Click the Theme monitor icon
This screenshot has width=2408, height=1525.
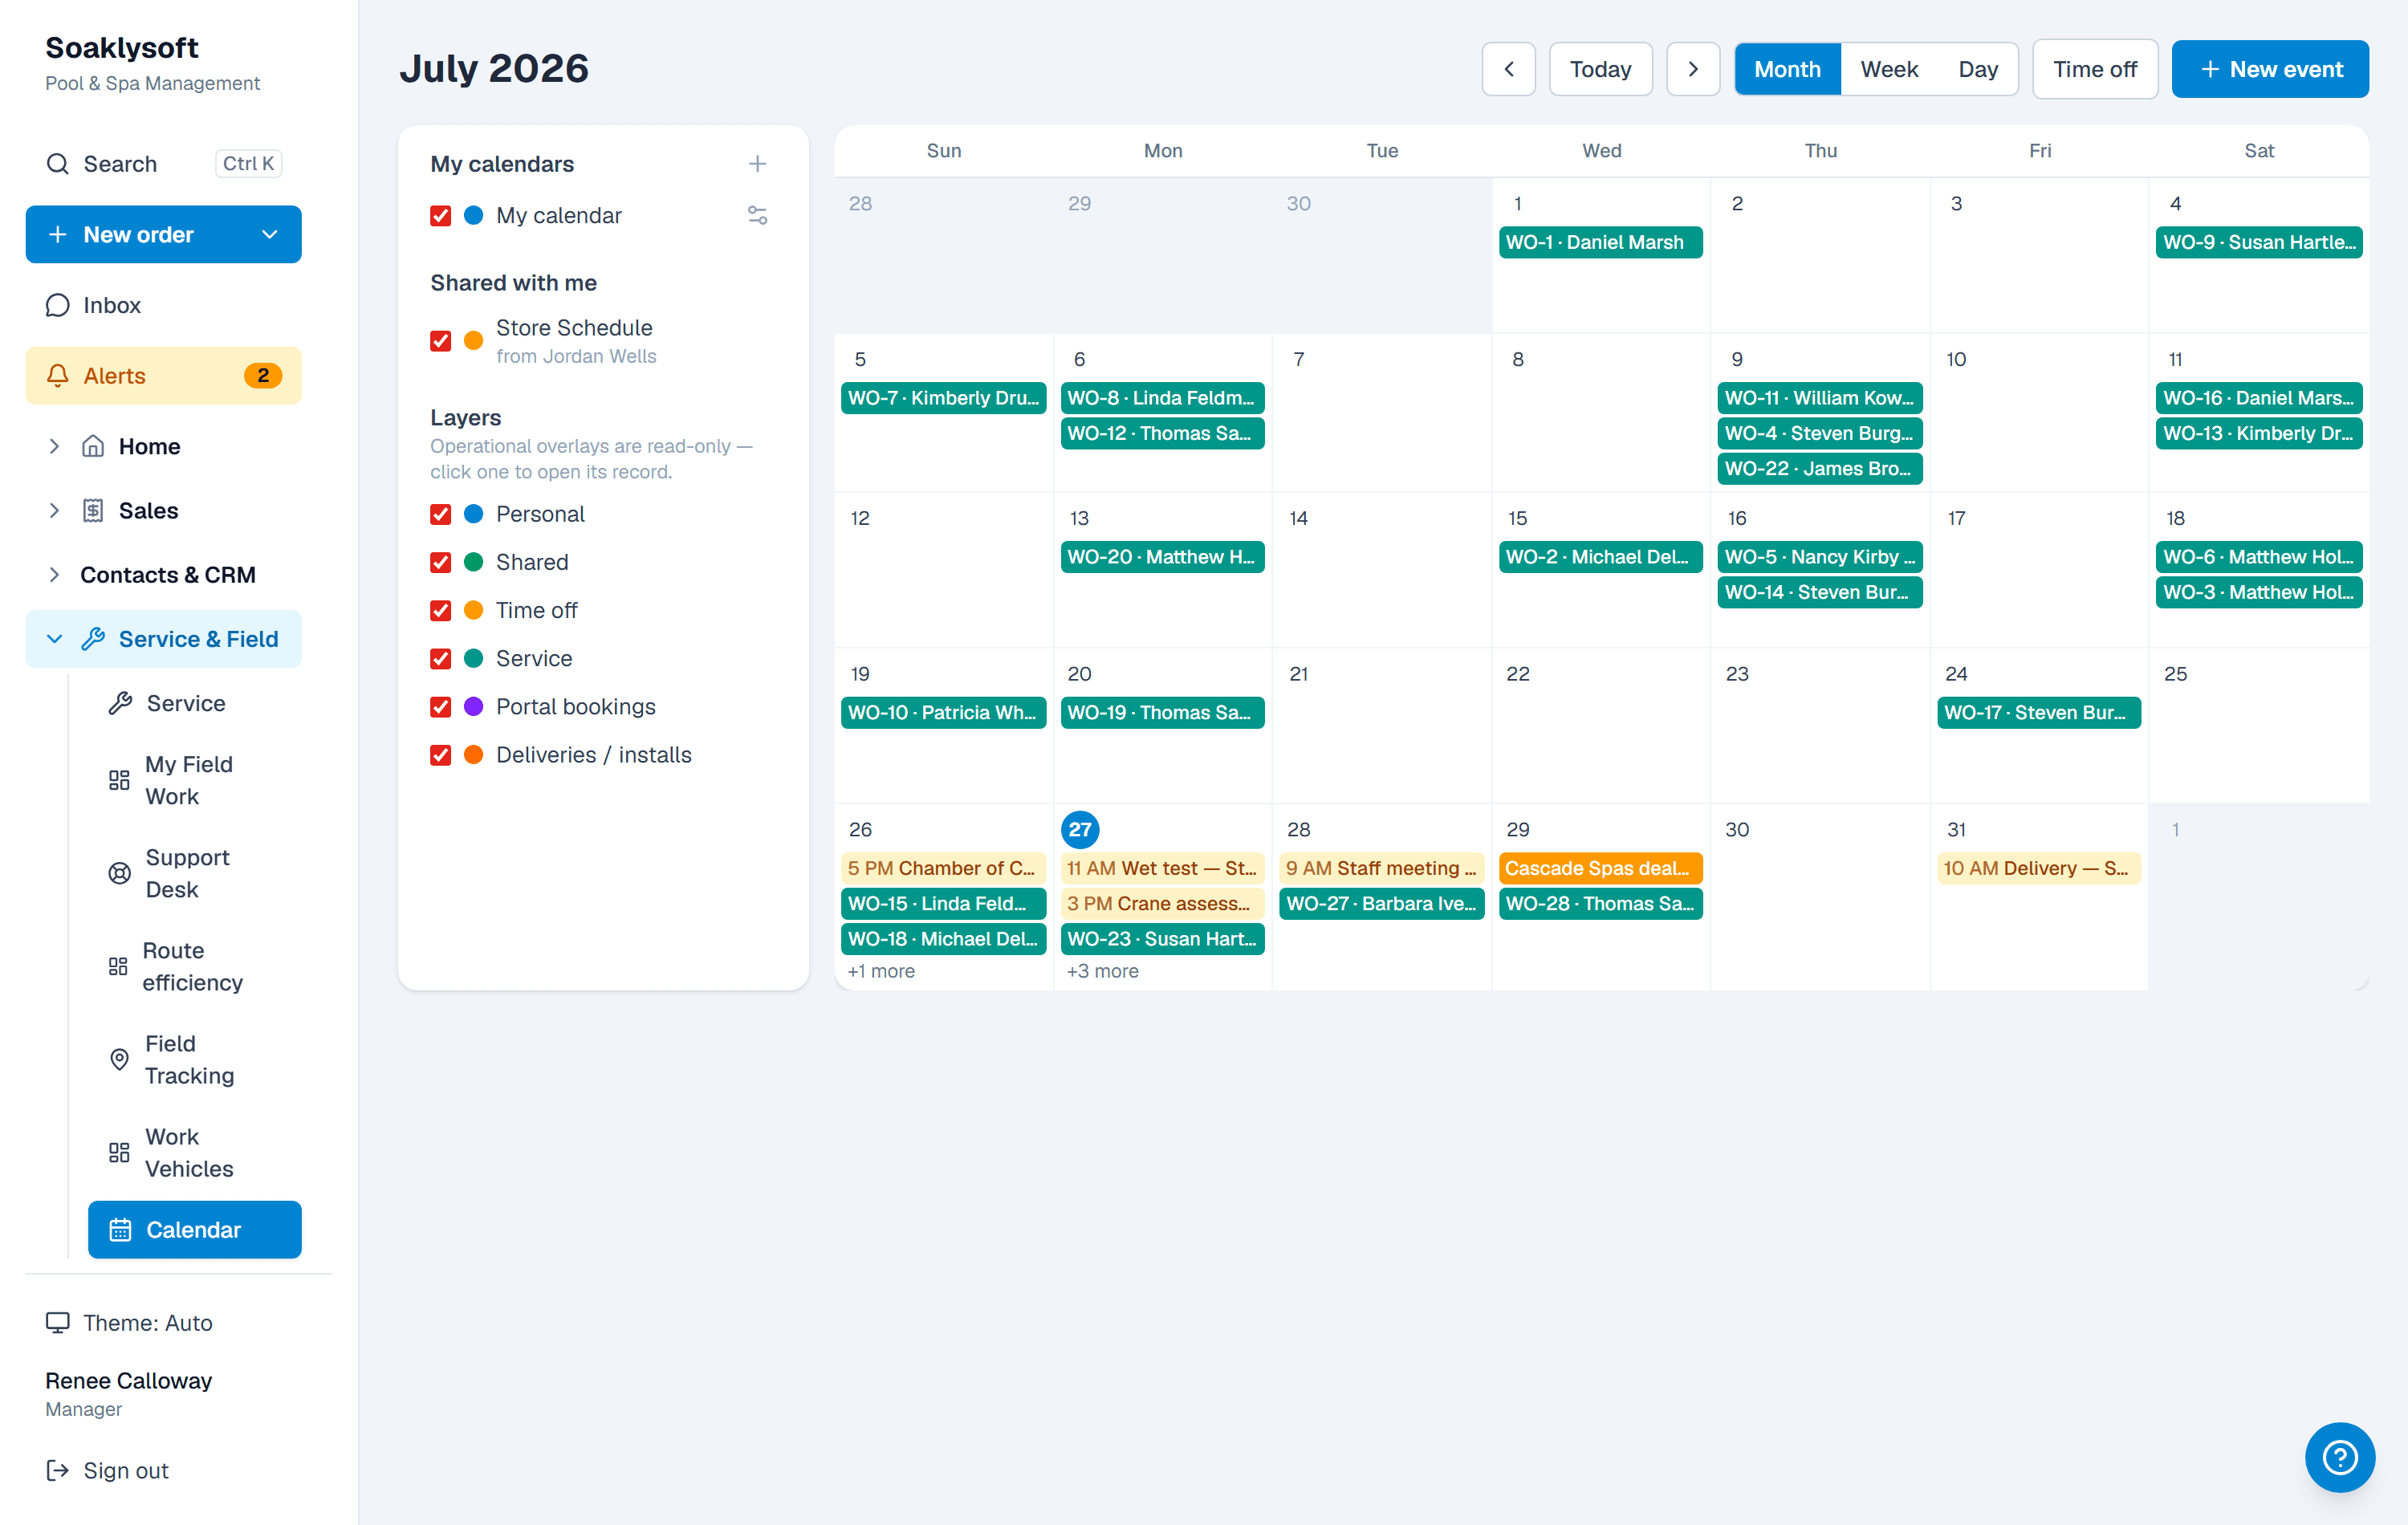click(58, 1323)
